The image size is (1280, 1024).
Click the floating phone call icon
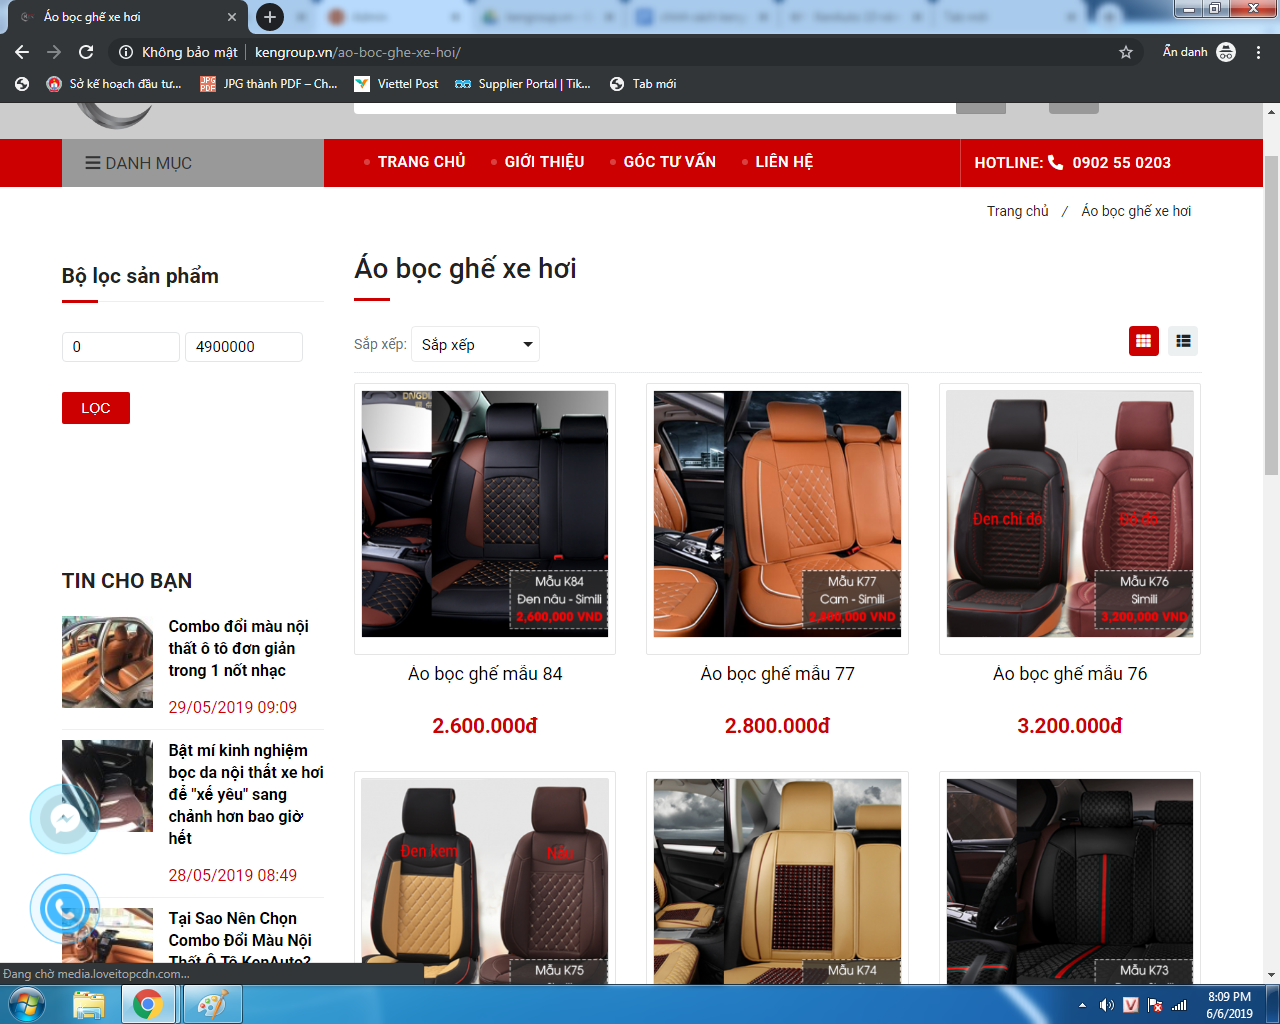pyautogui.click(x=65, y=908)
